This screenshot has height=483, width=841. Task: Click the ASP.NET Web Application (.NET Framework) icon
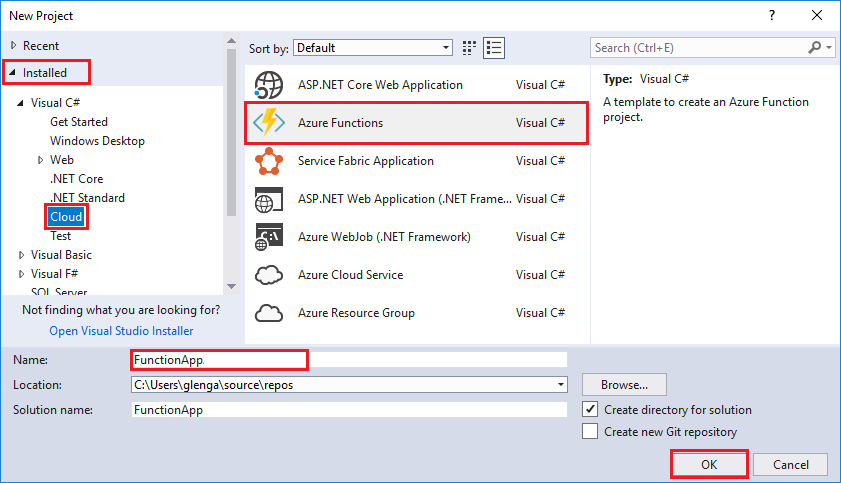tap(269, 199)
